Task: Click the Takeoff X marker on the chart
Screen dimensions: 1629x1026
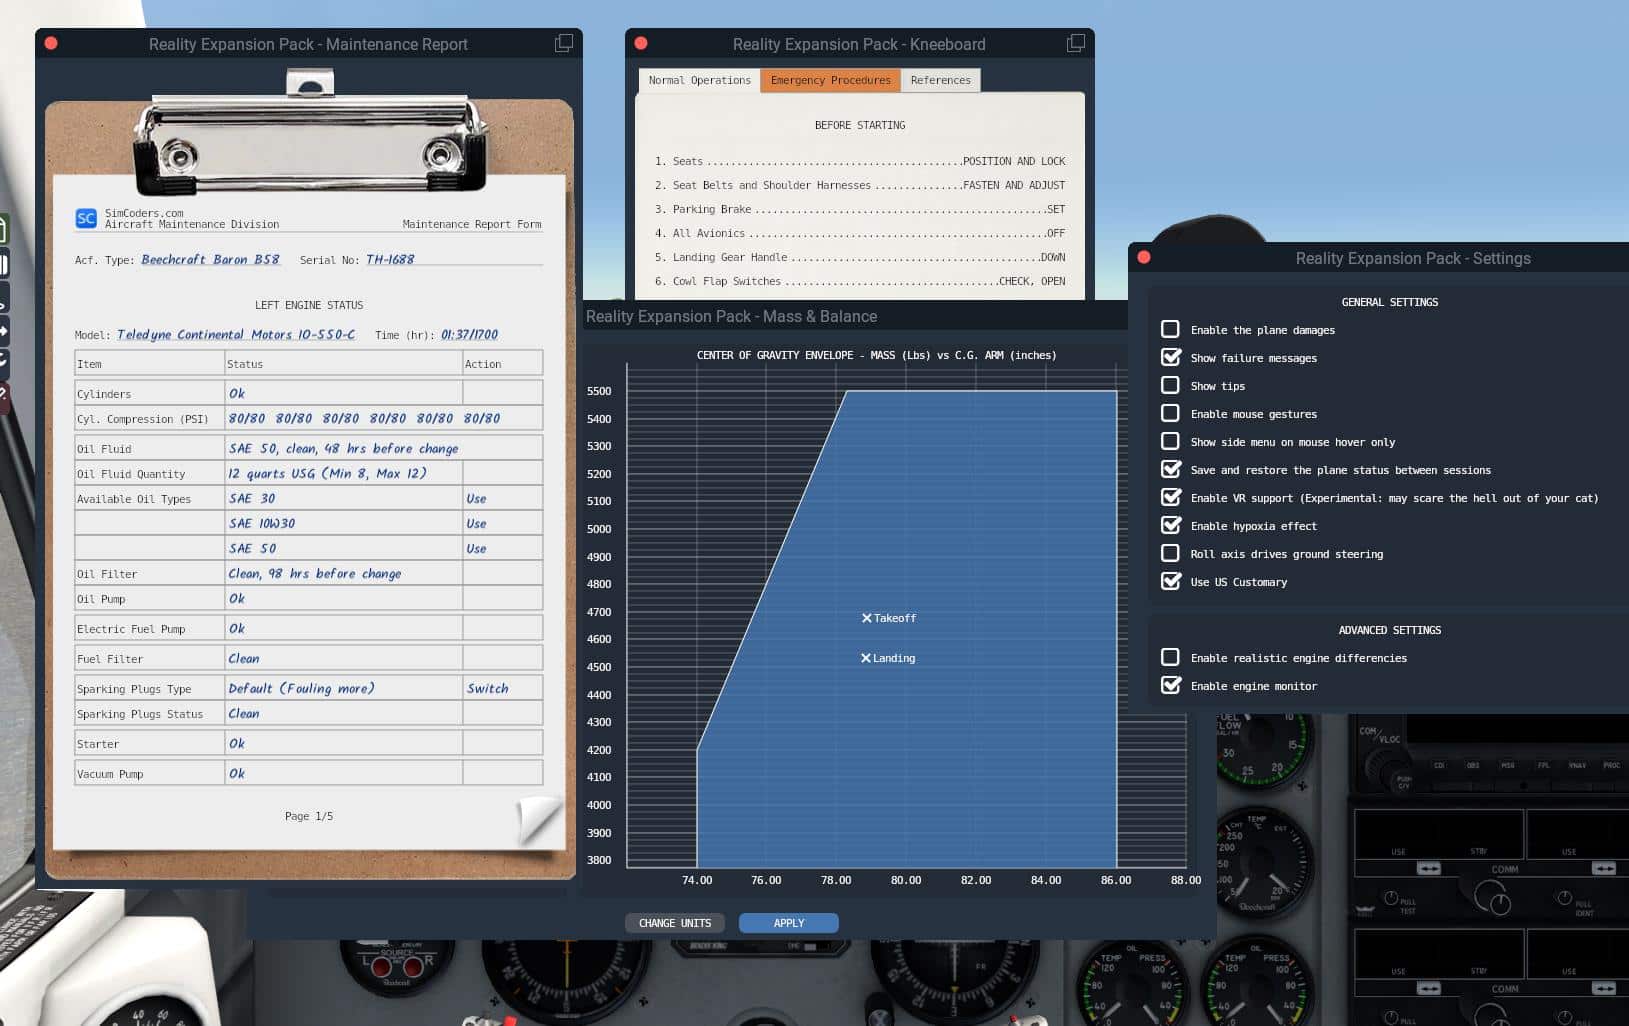Action: (x=867, y=618)
